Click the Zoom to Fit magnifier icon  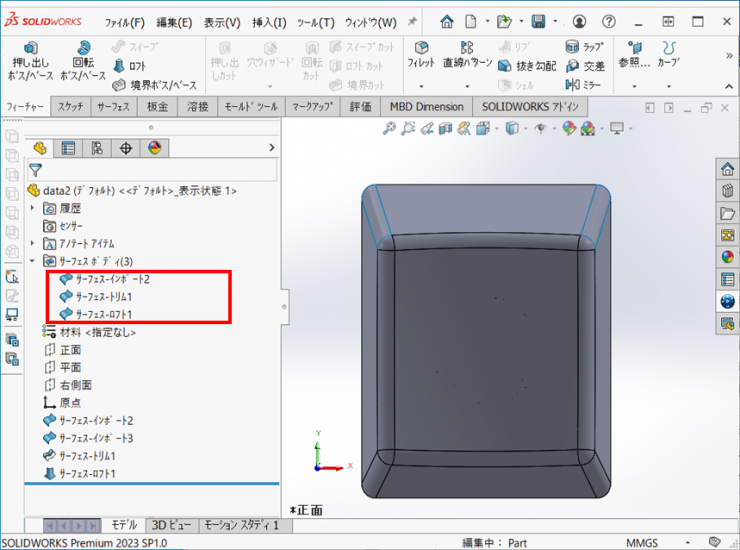(x=391, y=128)
